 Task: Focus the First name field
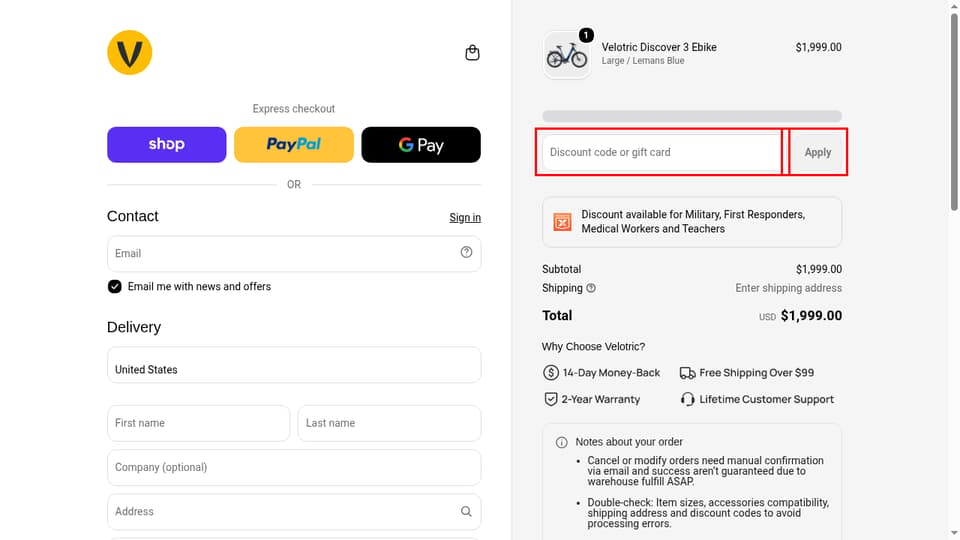pyautogui.click(x=198, y=423)
